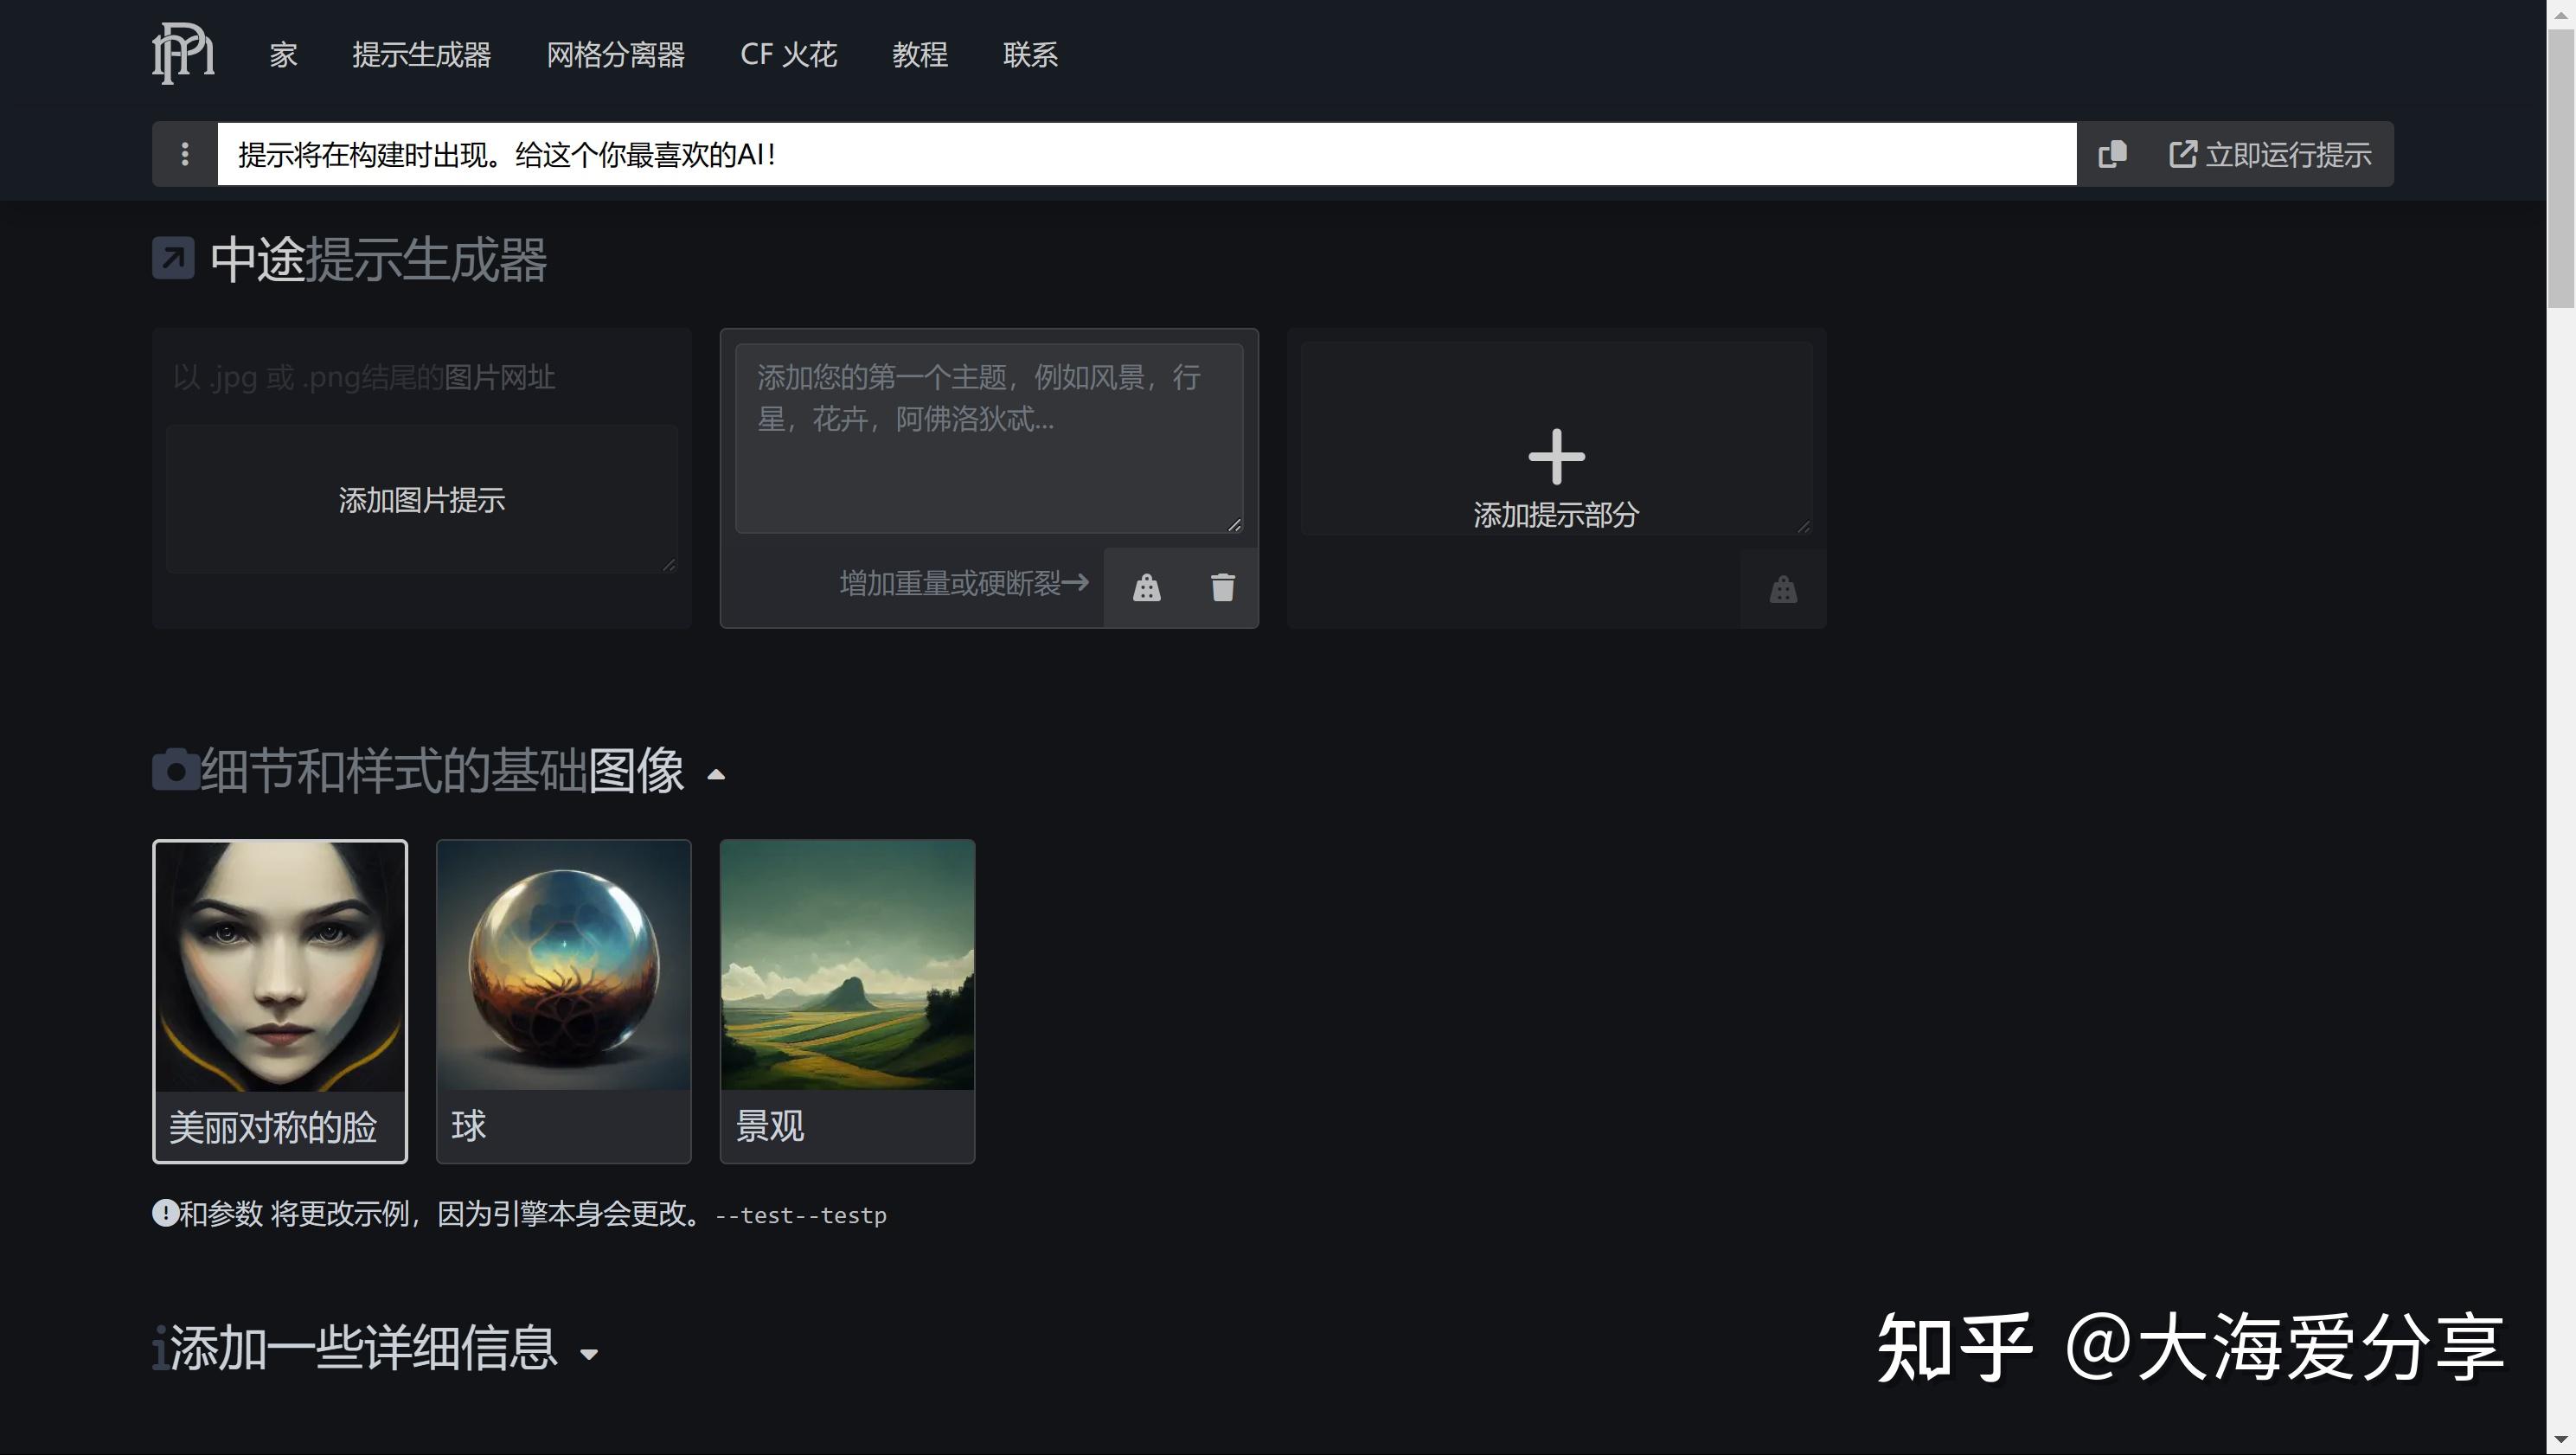
Task: Toggle the 景观 base image option
Action: point(847,1000)
